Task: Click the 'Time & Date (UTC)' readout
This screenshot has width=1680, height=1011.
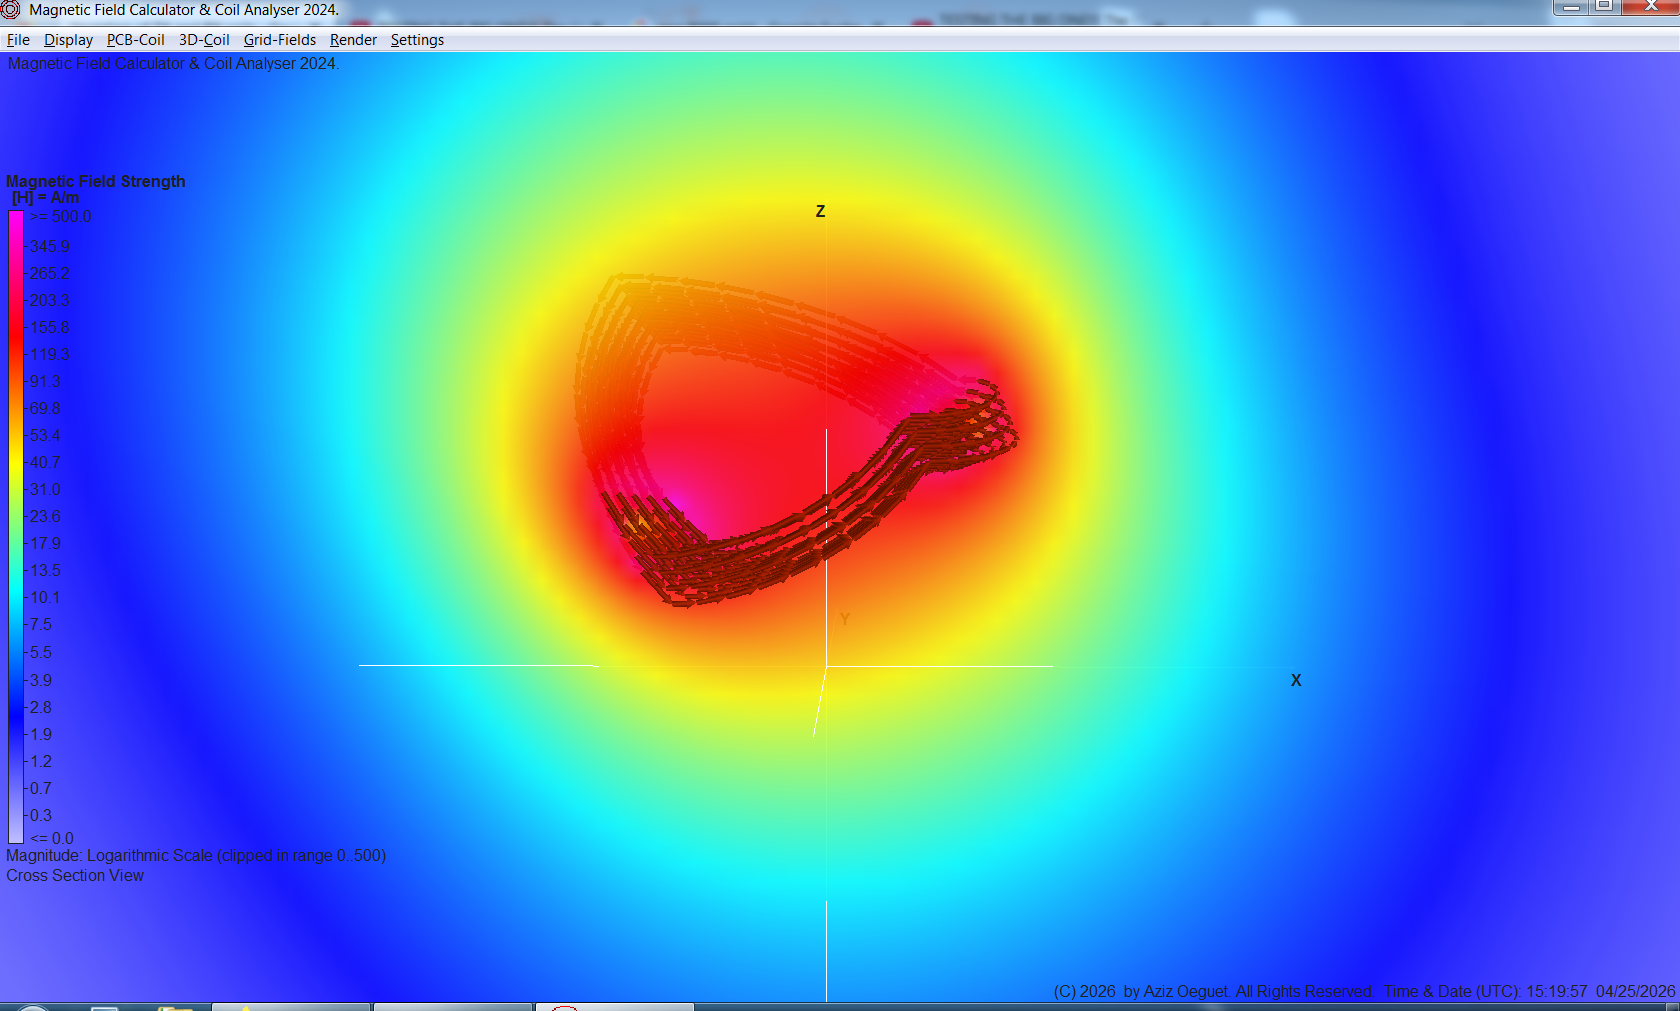Action: tap(1530, 991)
